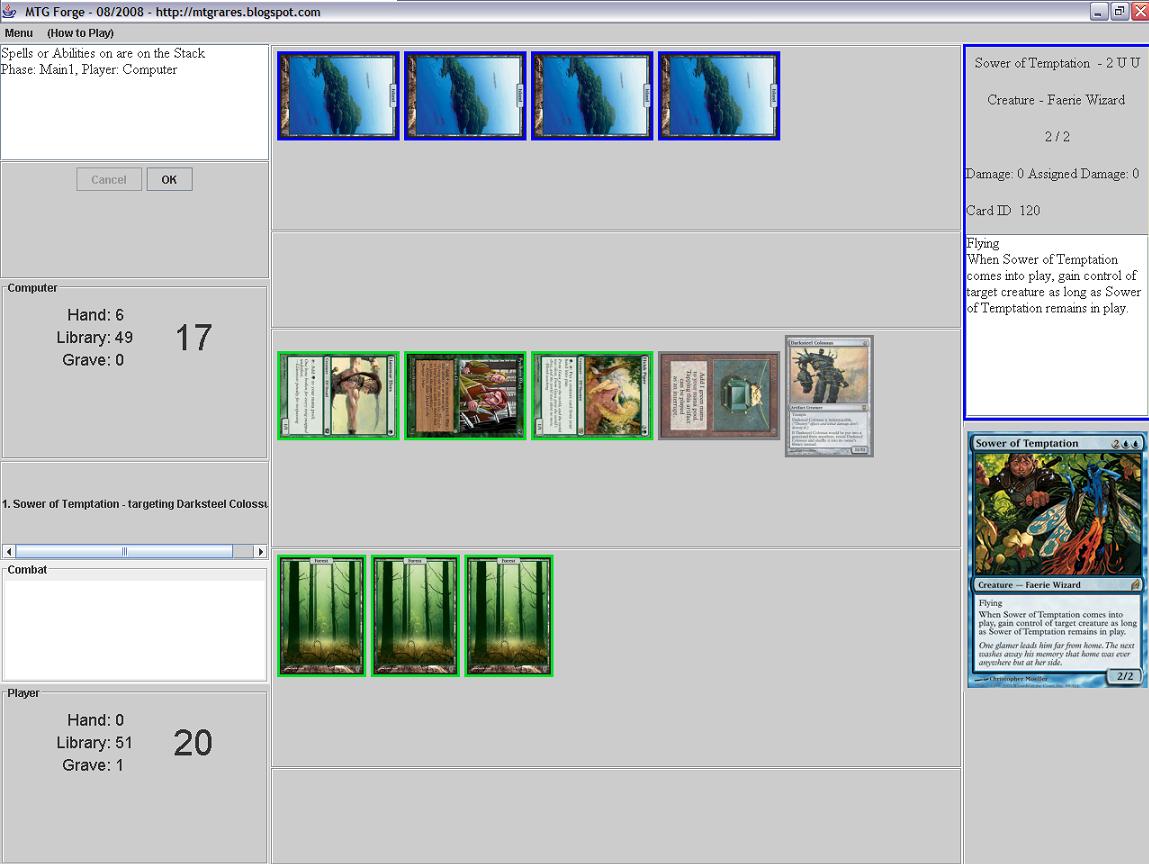Click the 'Sower of Temptation - 2 U U' heading
Screen dimensions: 1149x864
pyautogui.click(x=1057, y=64)
